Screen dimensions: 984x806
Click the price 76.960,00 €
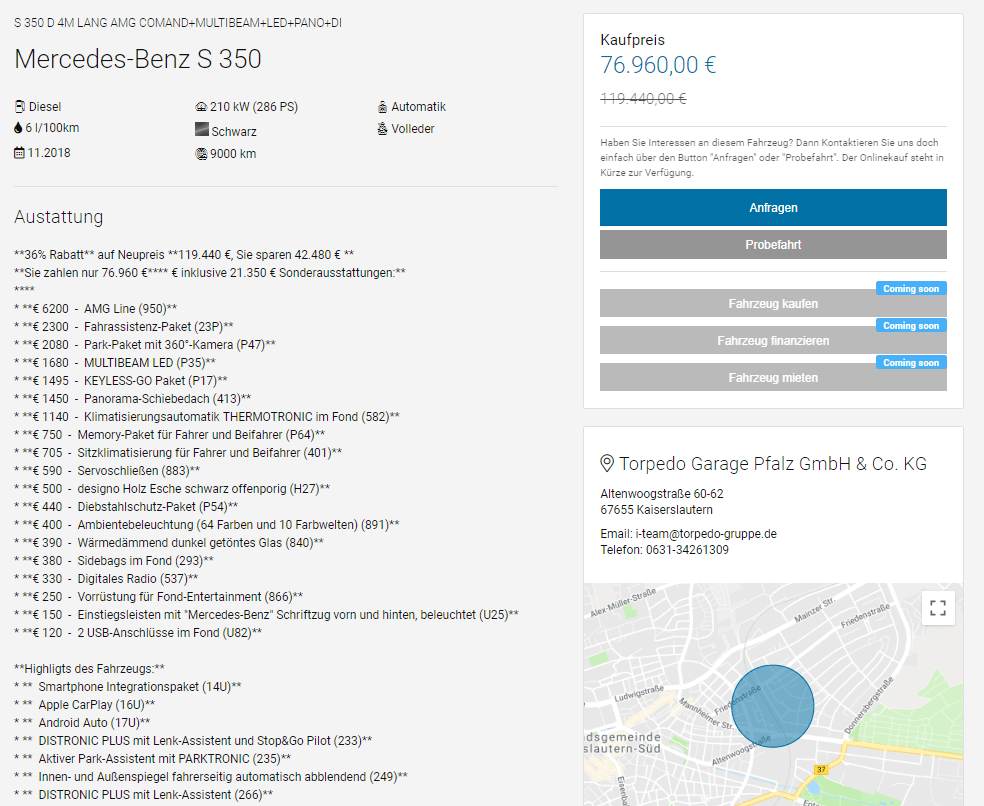tap(658, 65)
